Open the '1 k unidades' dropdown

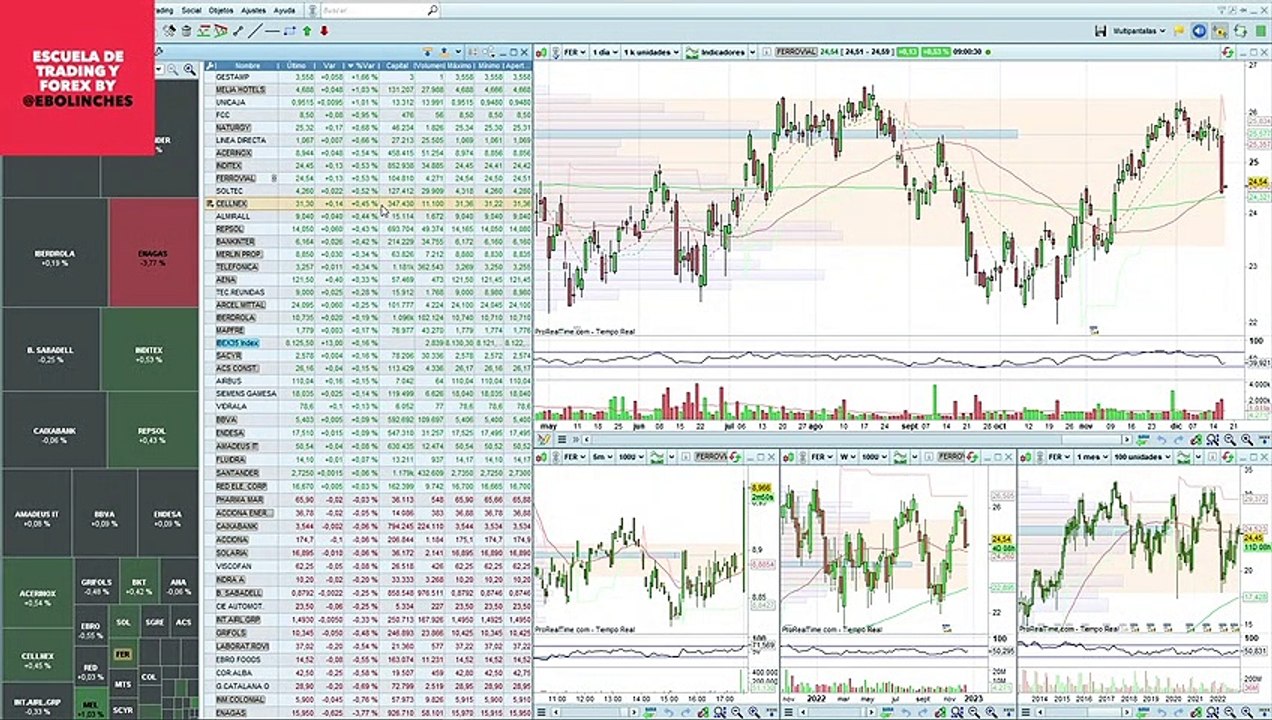651,52
